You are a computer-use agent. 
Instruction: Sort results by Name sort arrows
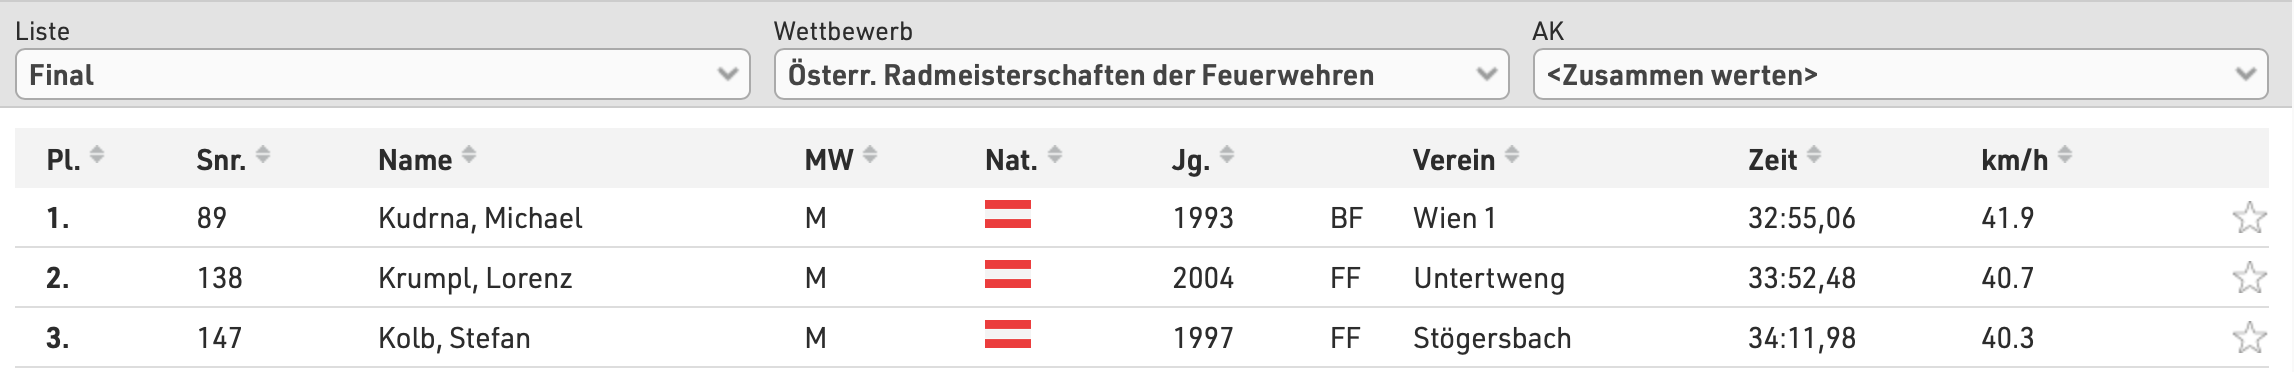pyautogui.click(x=469, y=155)
